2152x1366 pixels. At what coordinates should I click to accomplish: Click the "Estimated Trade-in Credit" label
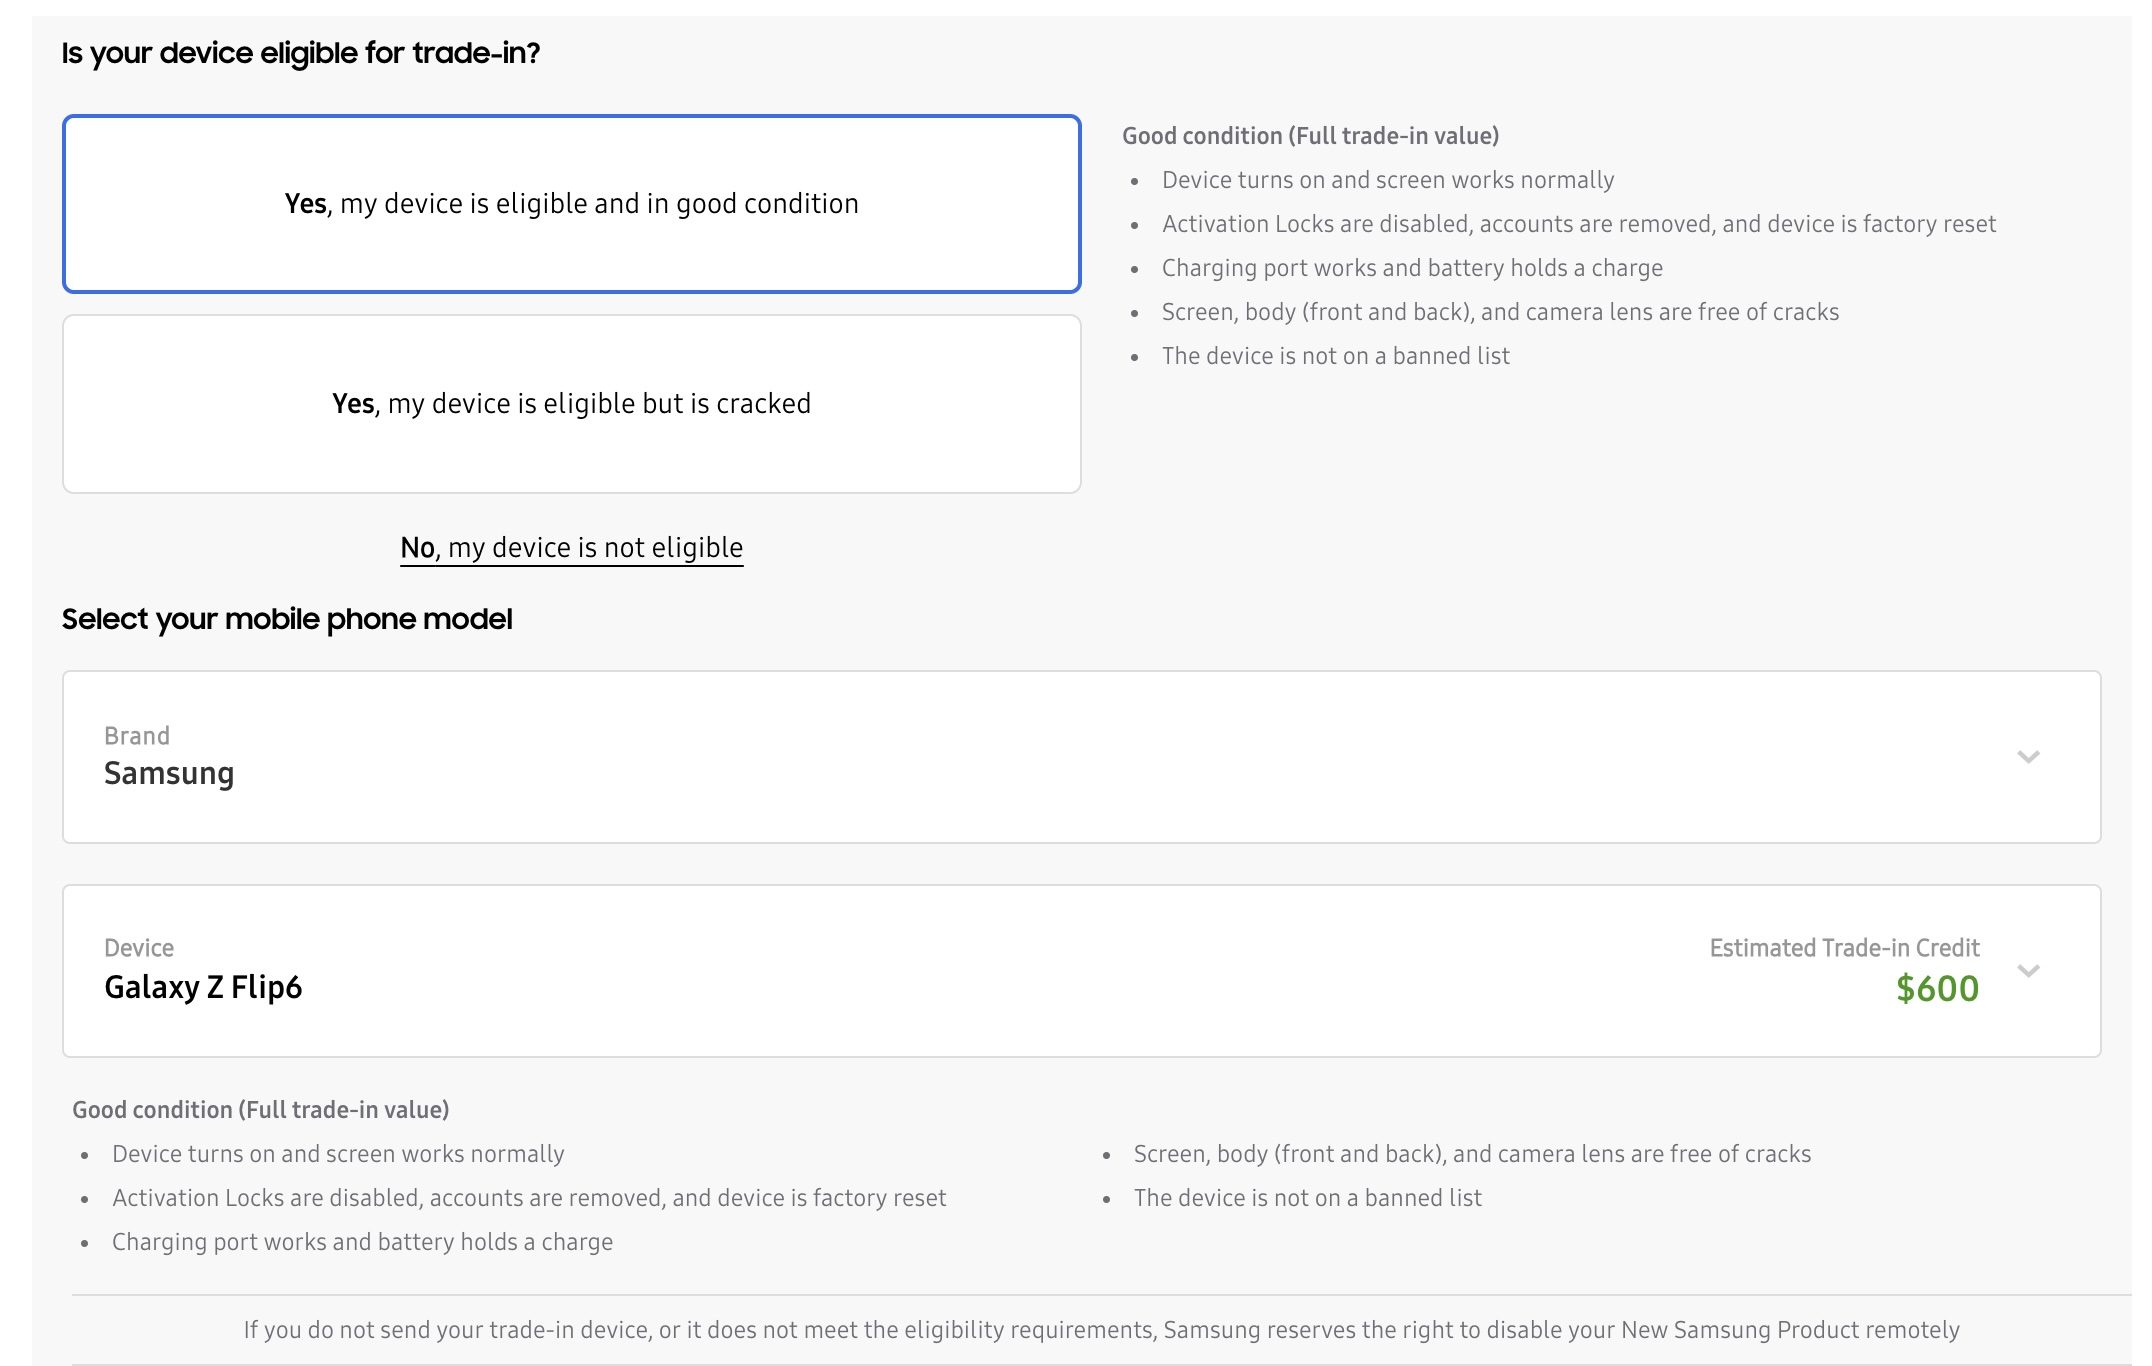point(1844,948)
